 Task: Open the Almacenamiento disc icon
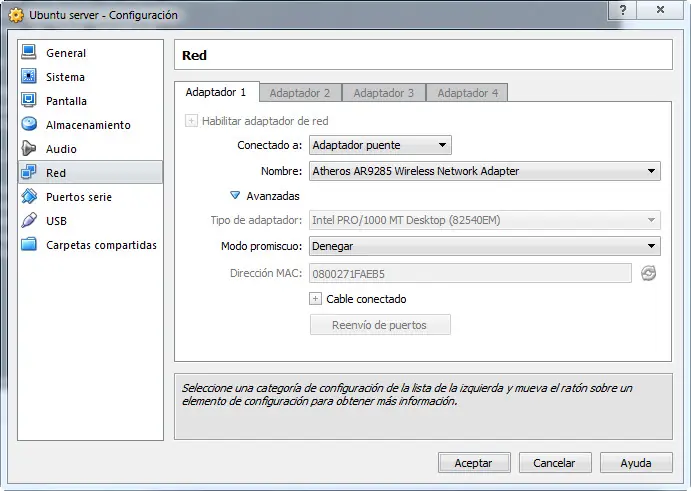pyautogui.click(x=29, y=124)
